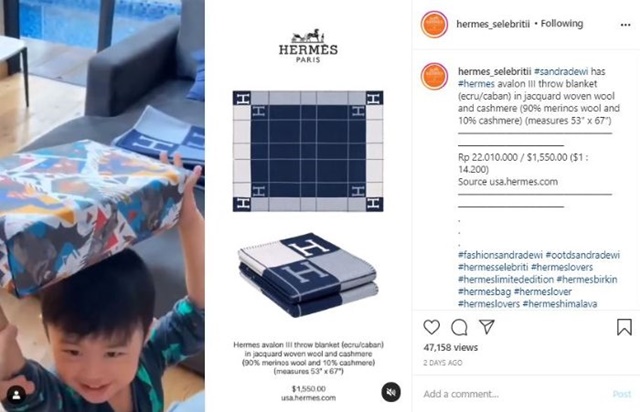Open the hermes_selebritii username in the header
This screenshot has width=640, height=412.
tap(493, 24)
